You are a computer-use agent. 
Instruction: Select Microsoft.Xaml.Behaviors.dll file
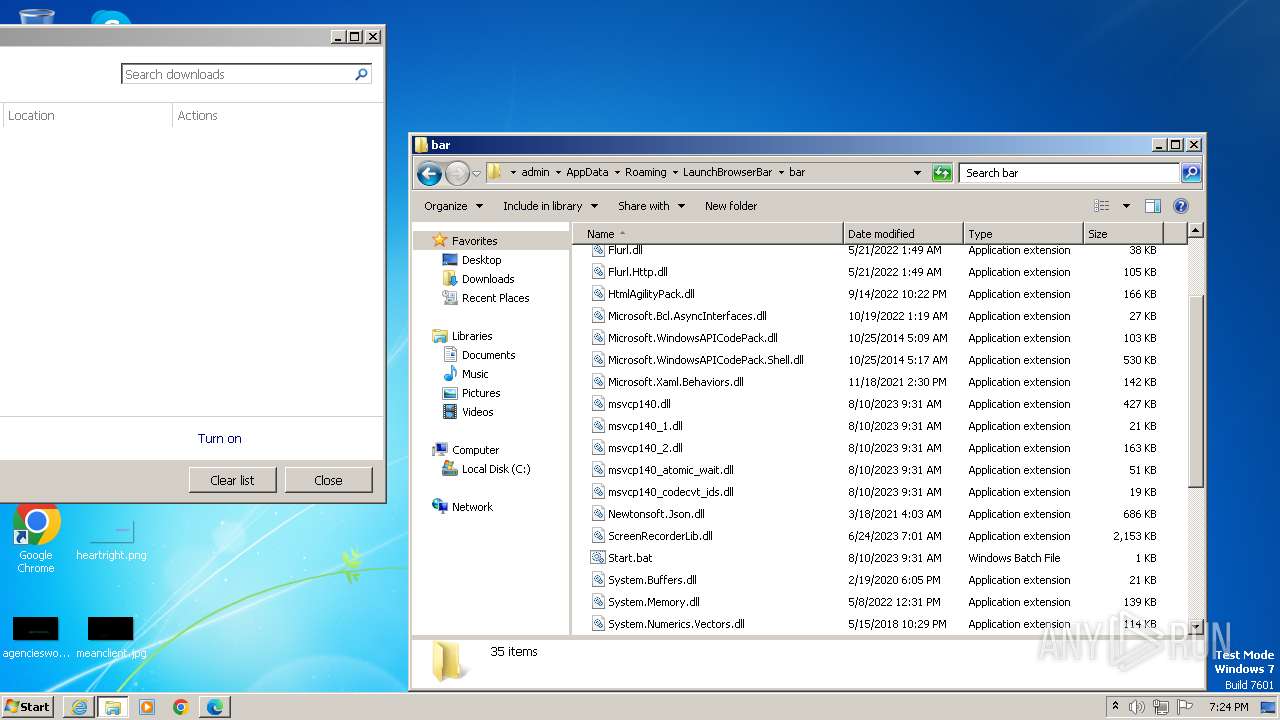click(x=675, y=382)
